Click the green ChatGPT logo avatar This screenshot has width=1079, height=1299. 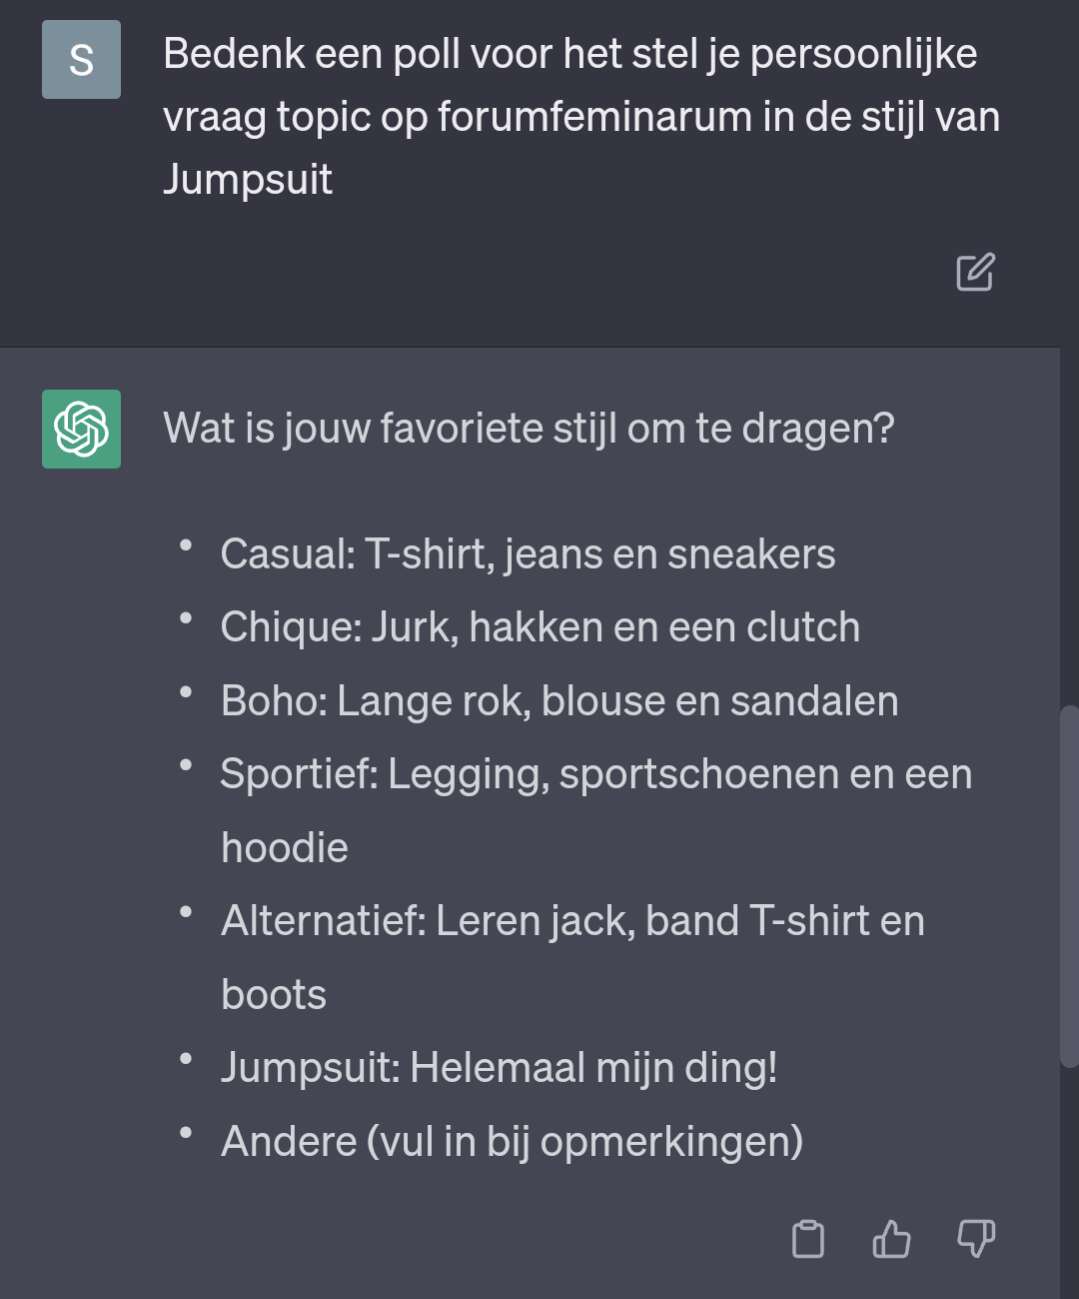coord(81,429)
